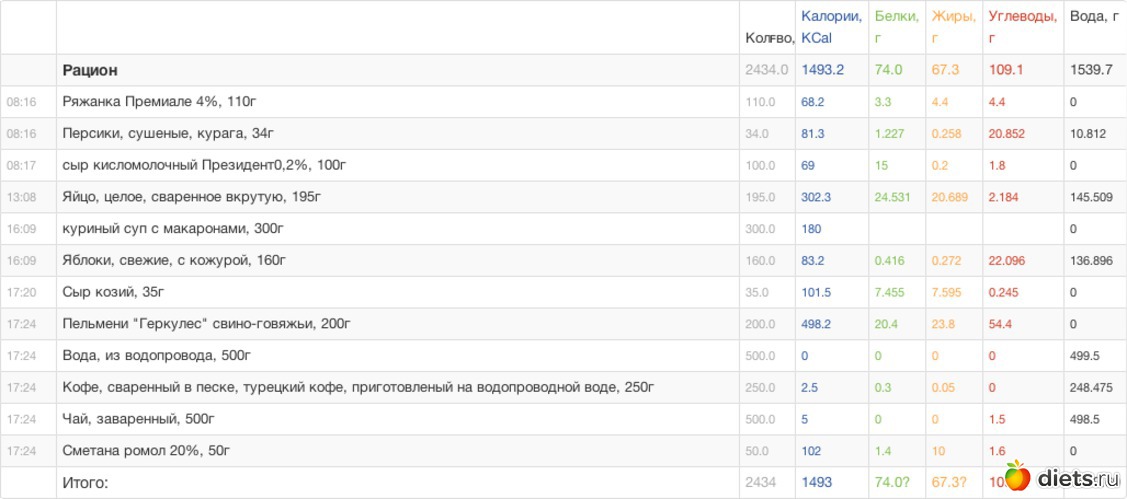Click the Итого: total row label
The width and height of the screenshot is (1127, 499).
tap(84, 483)
